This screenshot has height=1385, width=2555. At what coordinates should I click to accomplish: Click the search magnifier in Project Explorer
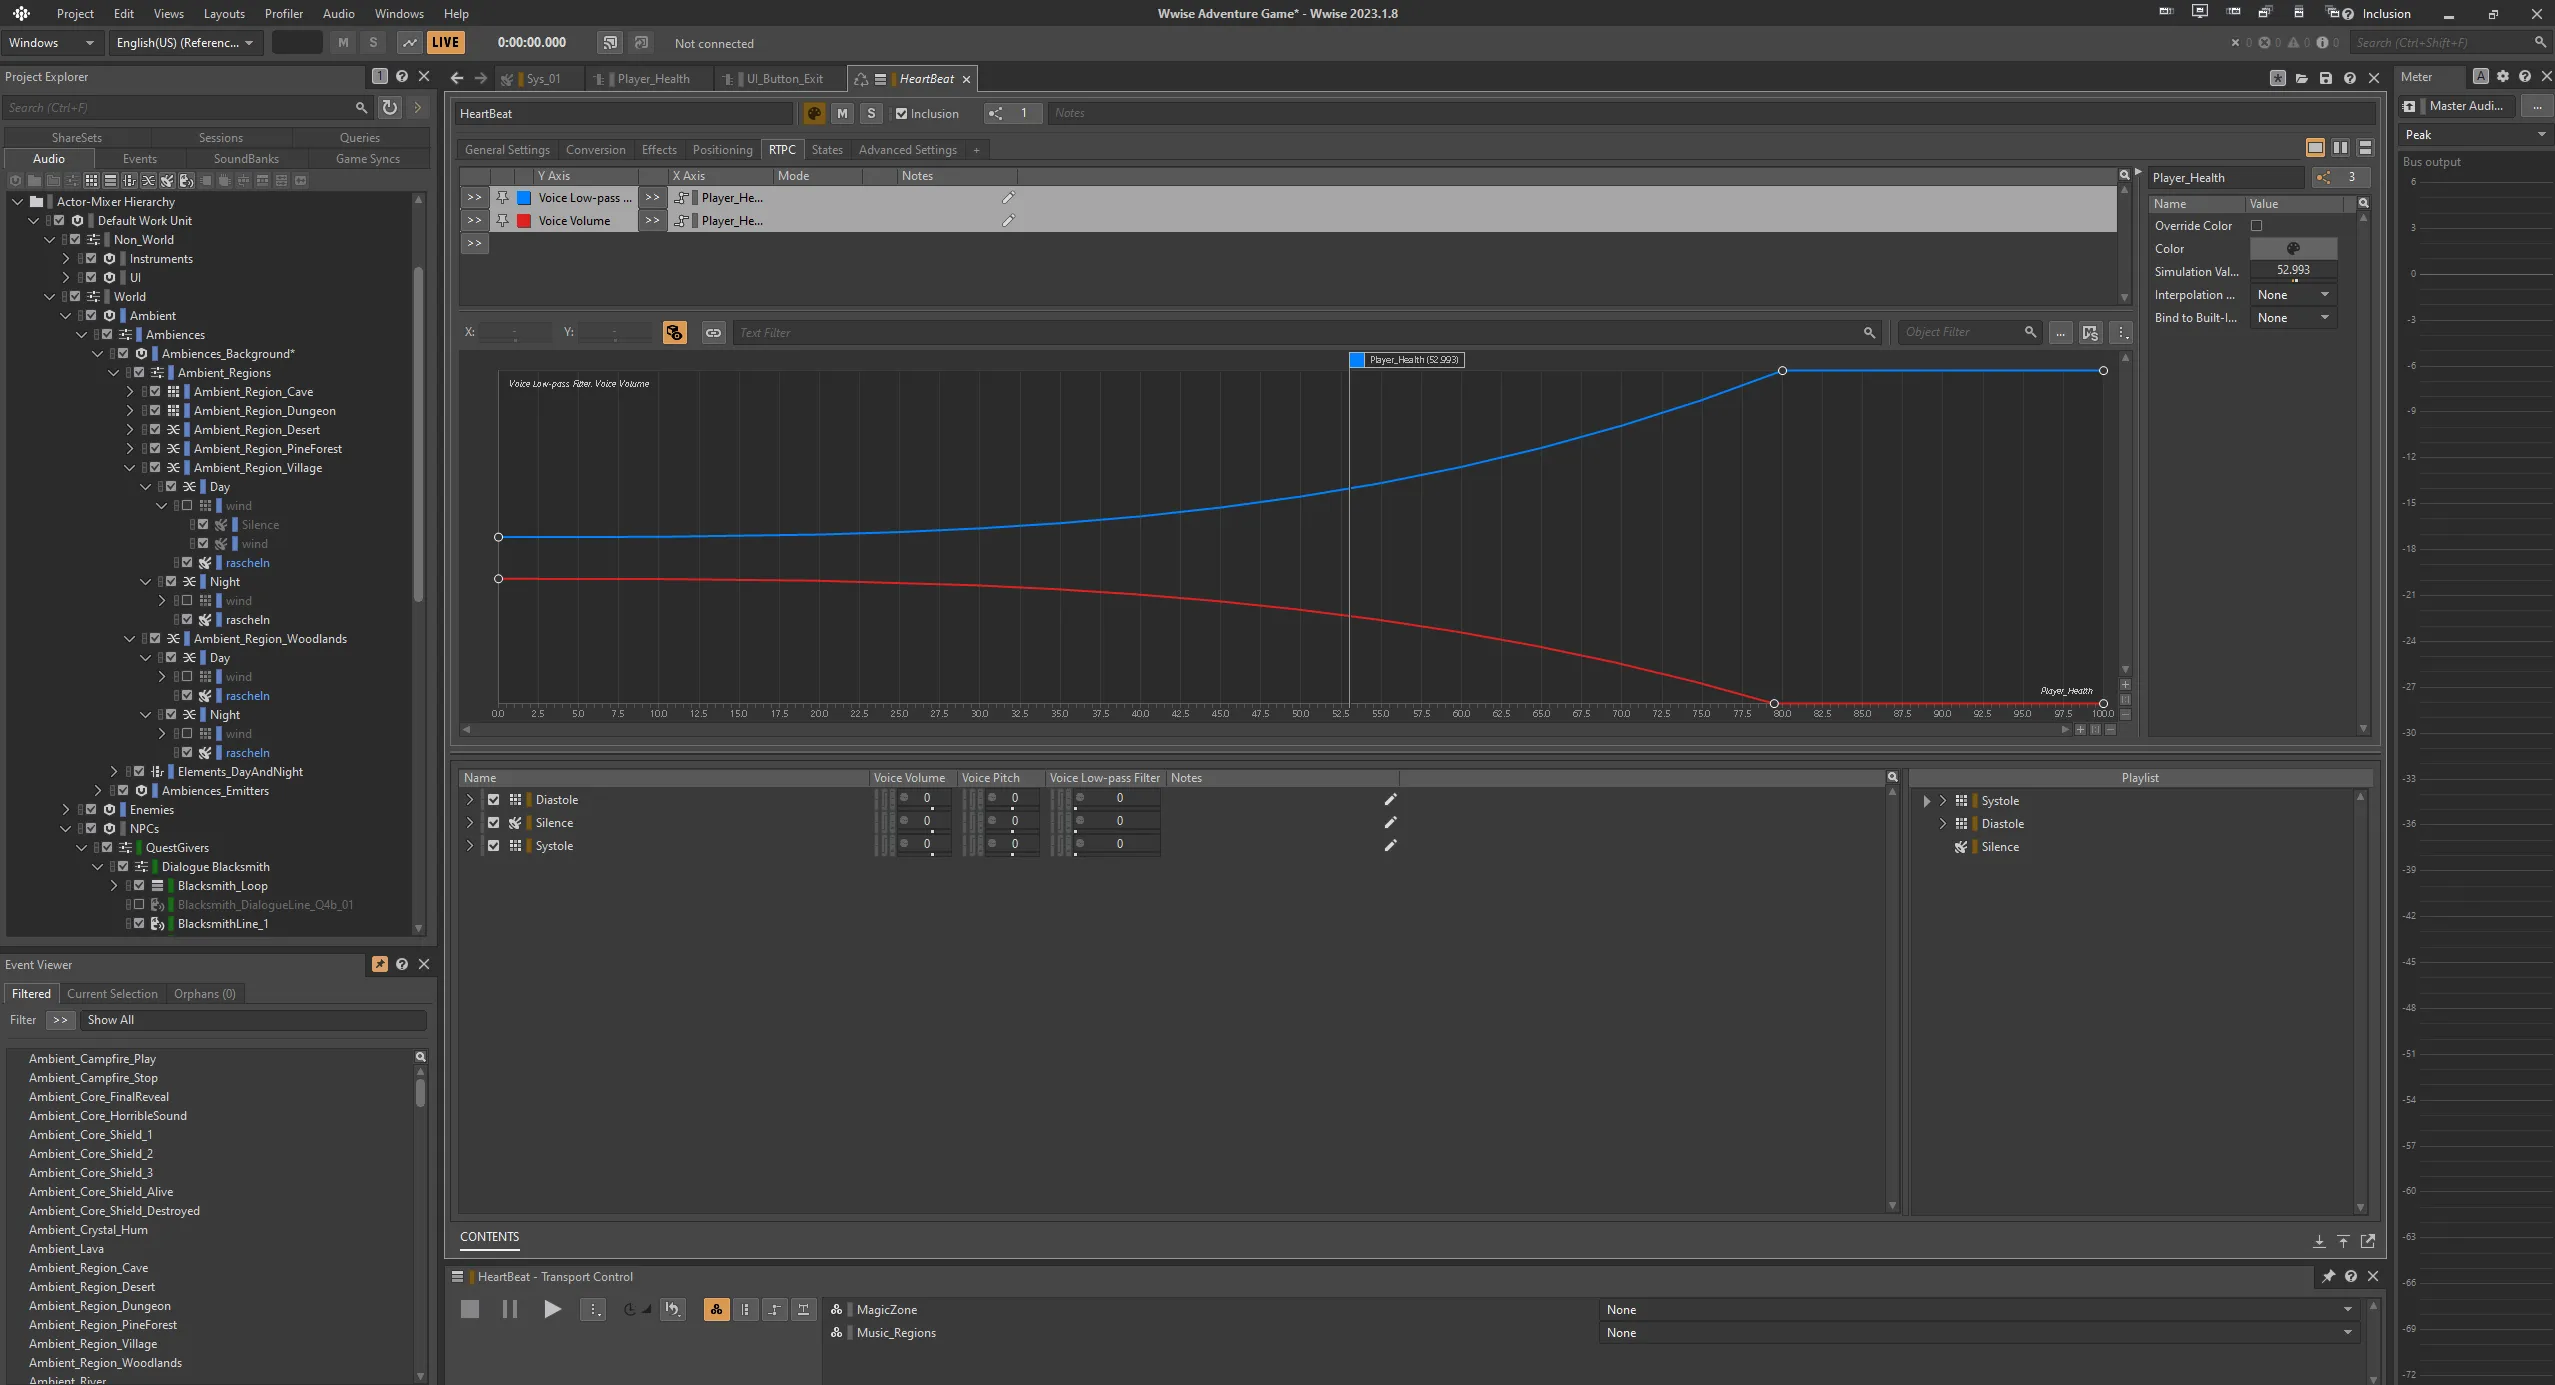[360, 107]
